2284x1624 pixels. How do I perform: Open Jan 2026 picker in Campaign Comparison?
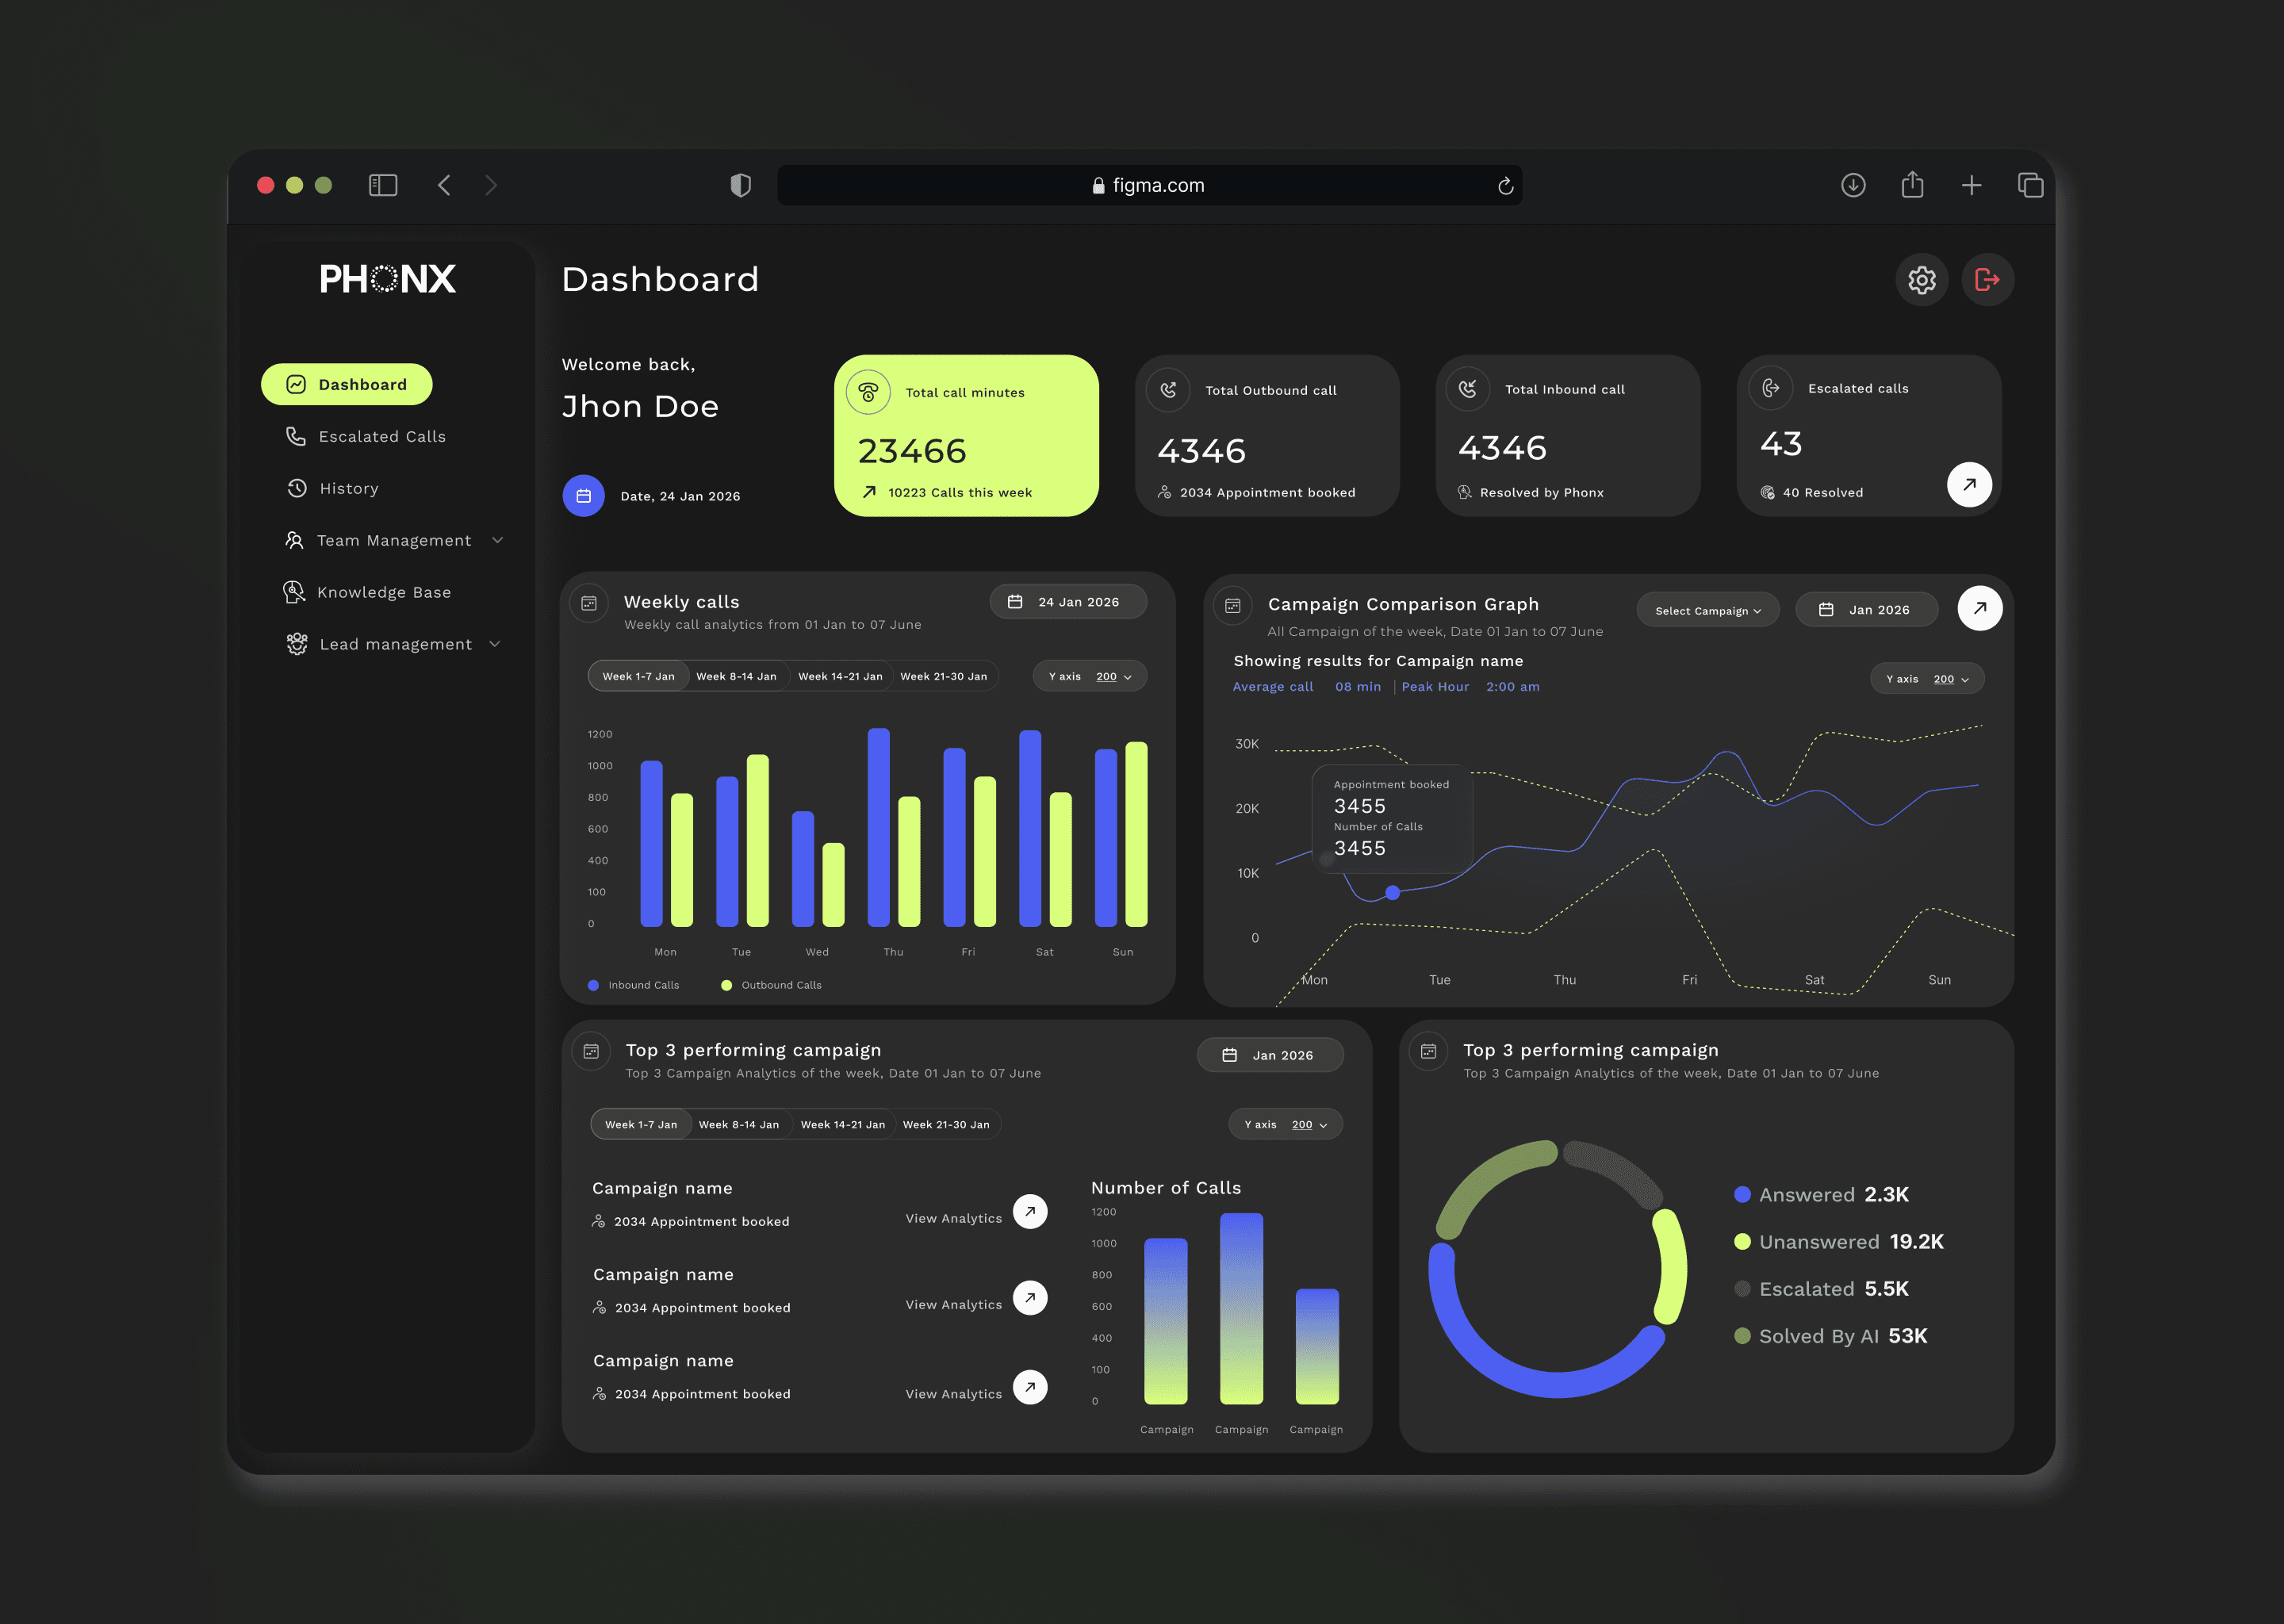tap(1866, 609)
